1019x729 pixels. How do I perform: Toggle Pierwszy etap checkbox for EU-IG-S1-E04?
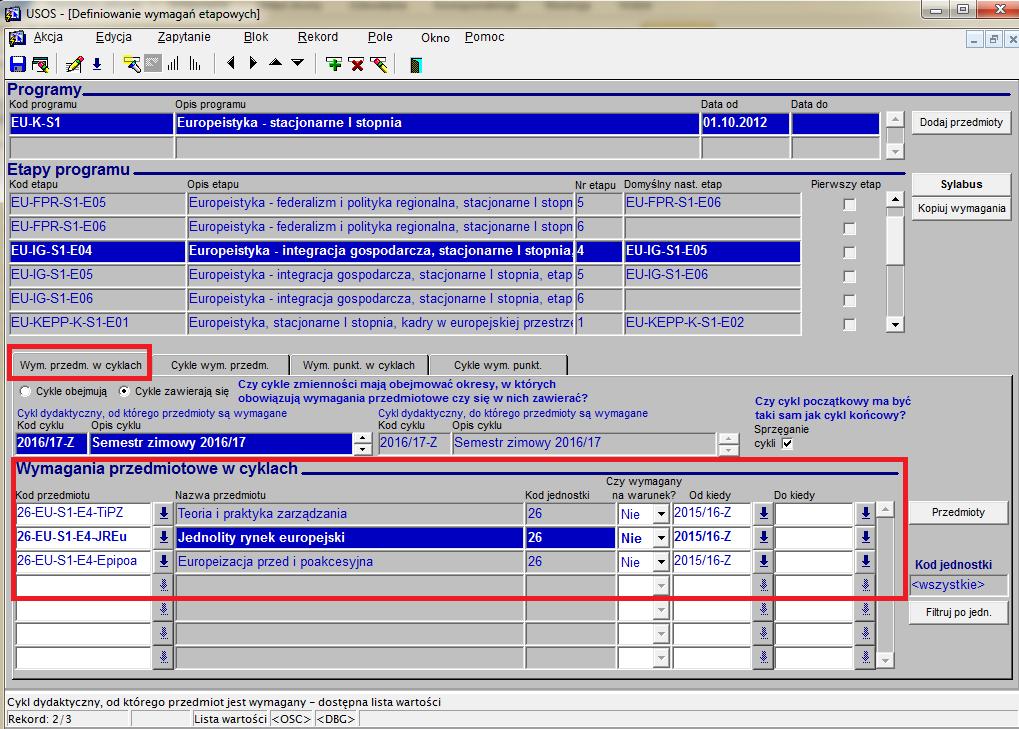849,252
